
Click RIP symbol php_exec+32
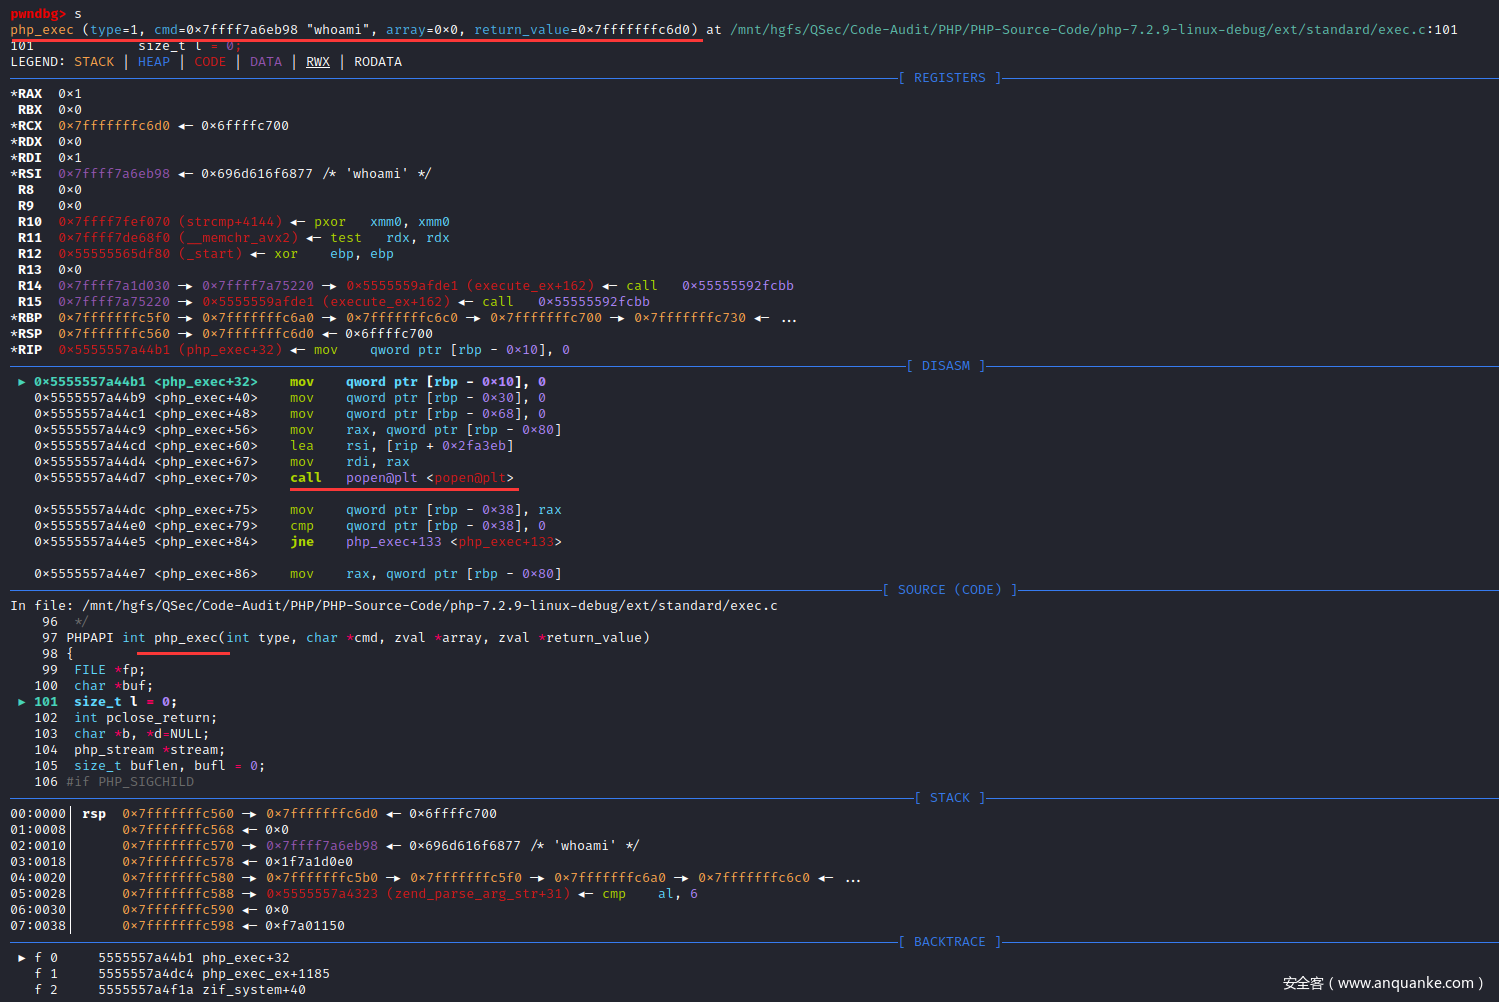click(230, 350)
